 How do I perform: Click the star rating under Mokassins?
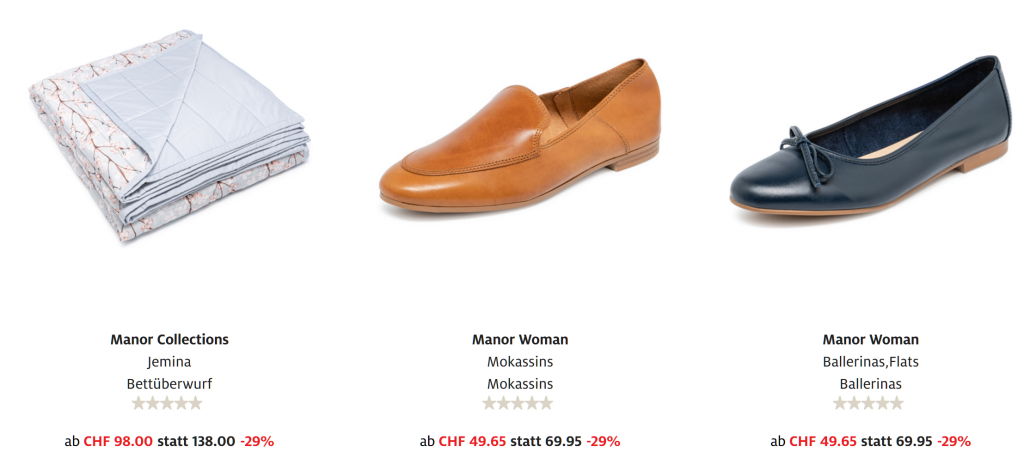(x=518, y=404)
